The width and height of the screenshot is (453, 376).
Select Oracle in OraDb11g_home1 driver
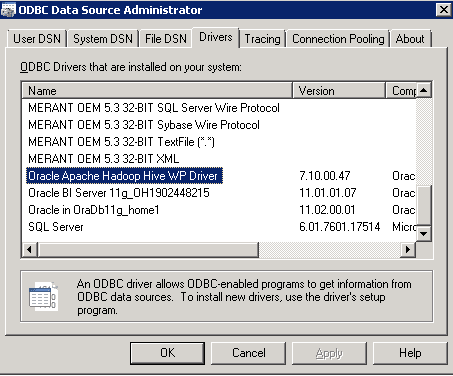(x=94, y=210)
